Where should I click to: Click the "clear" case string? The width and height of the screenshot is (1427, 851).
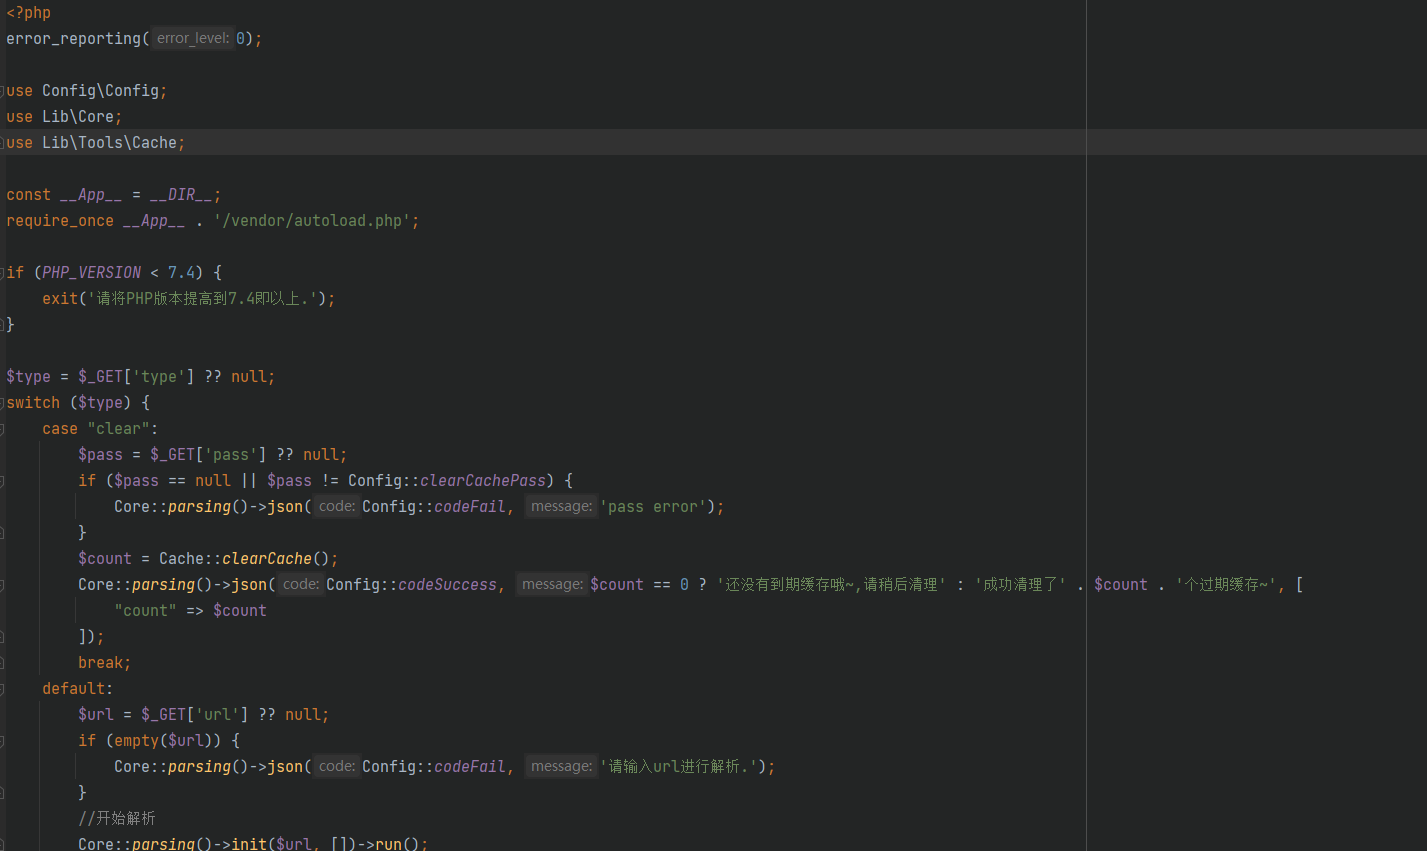[x=118, y=429]
